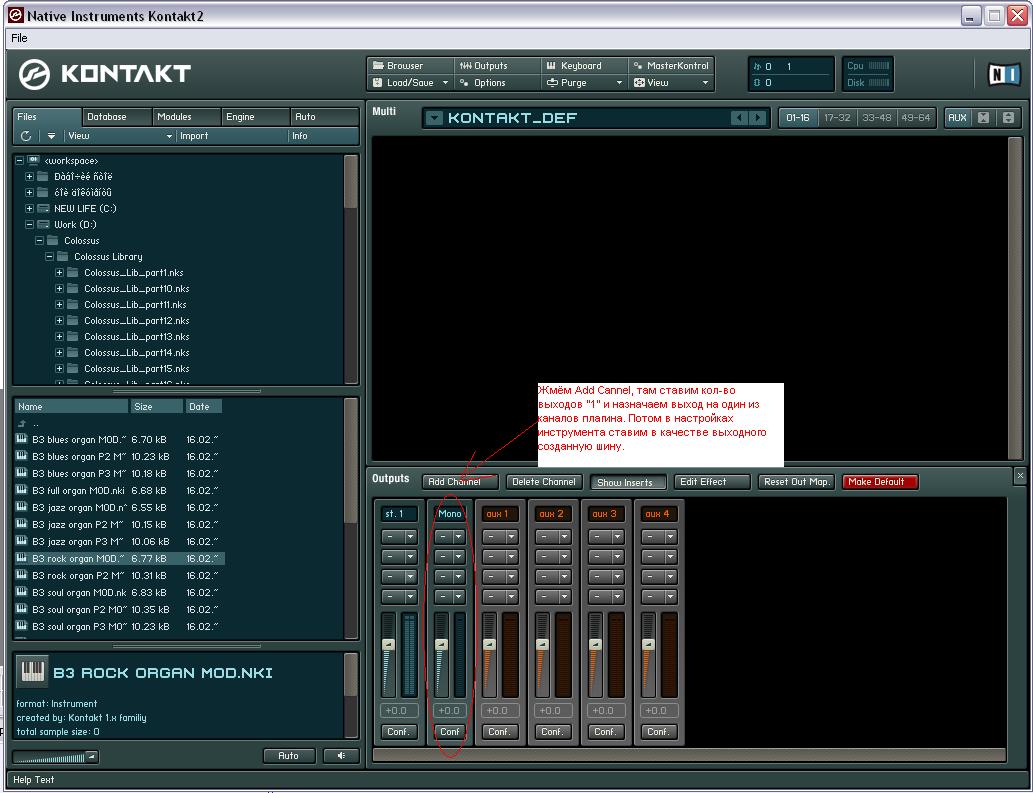
Task: Select B3 blues organ MOD instrument icon
Action: click(x=22, y=439)
